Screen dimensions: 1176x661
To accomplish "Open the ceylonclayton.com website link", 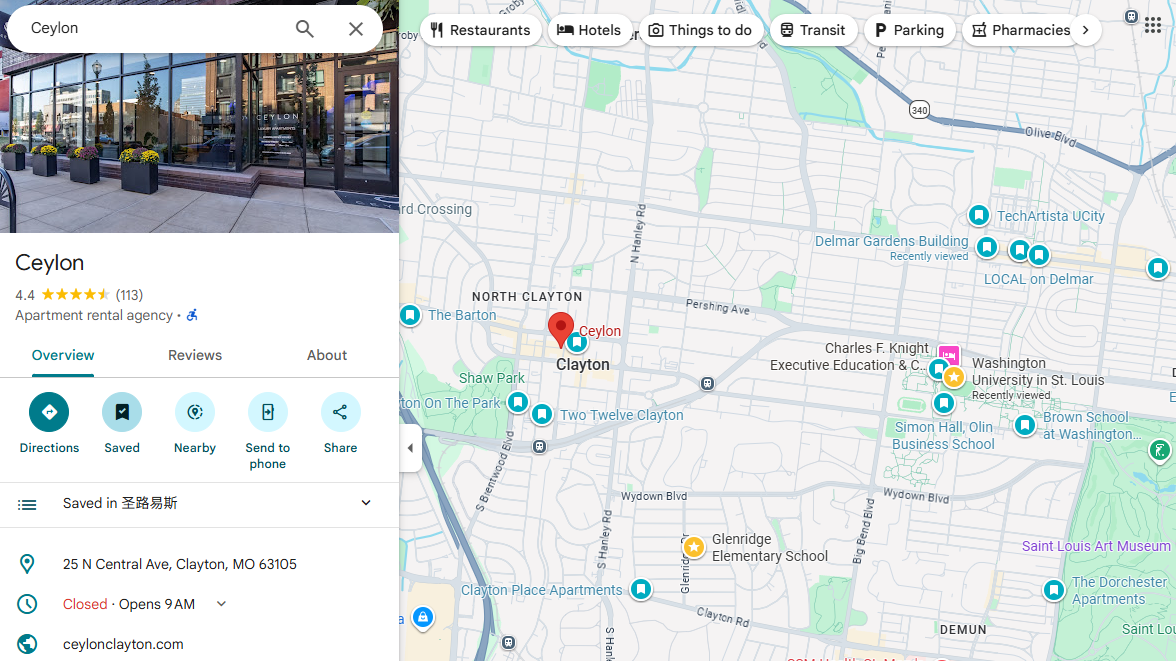I will [x=123, y=644].
